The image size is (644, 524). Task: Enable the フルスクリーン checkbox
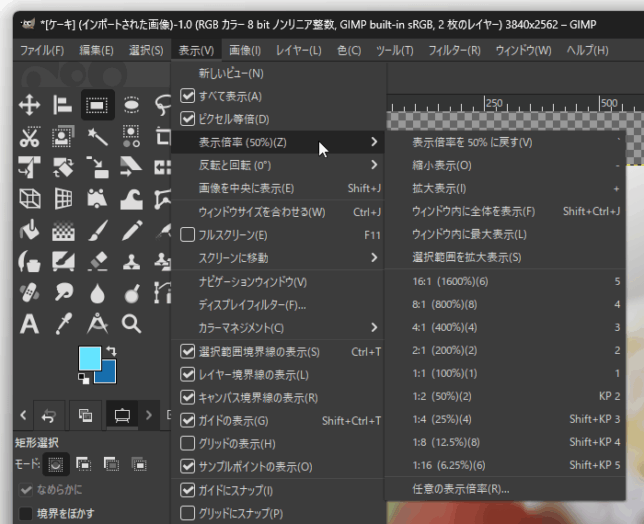click(188, 235)
